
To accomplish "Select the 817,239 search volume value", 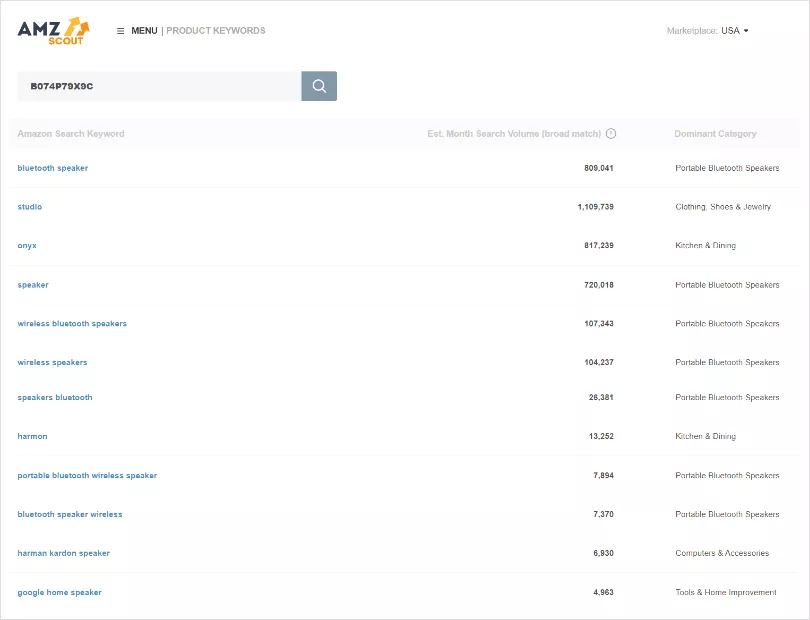I will [599, 245].
